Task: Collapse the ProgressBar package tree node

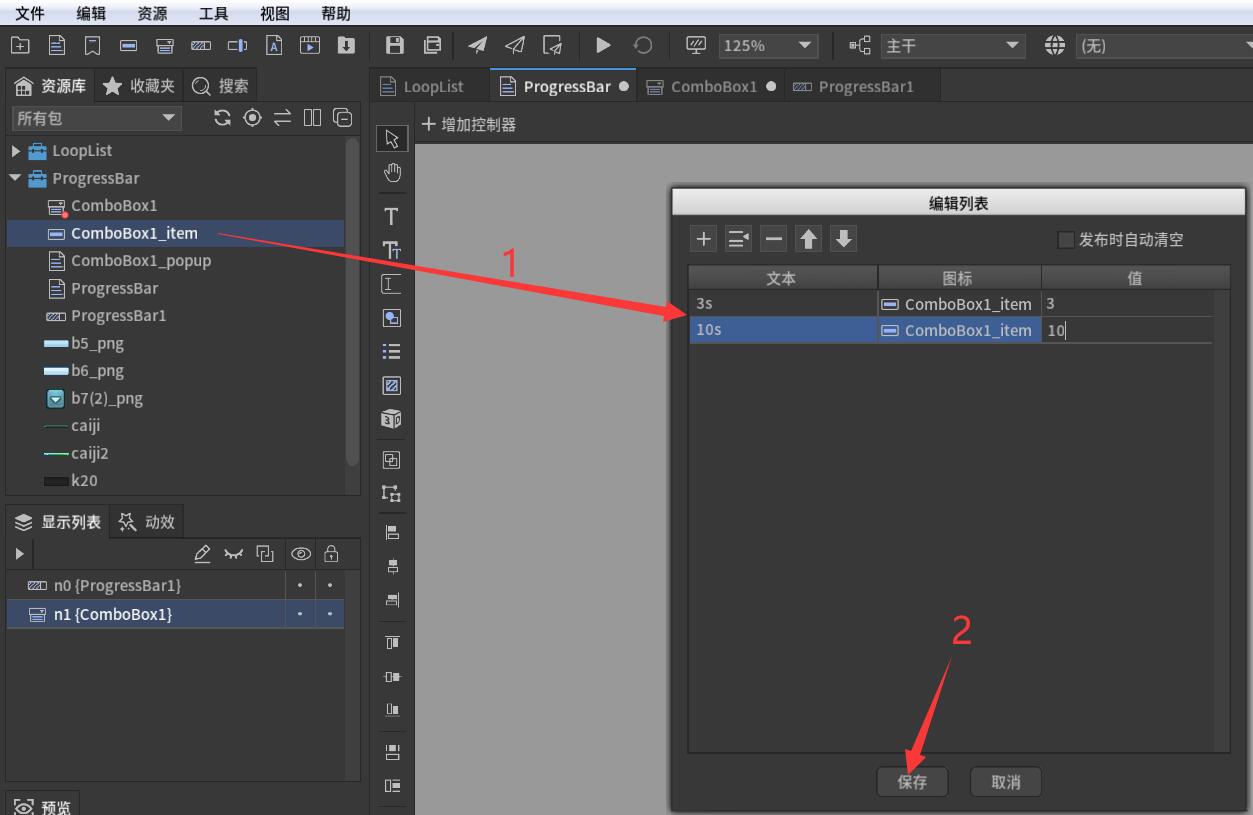Action: coord(15,178)
